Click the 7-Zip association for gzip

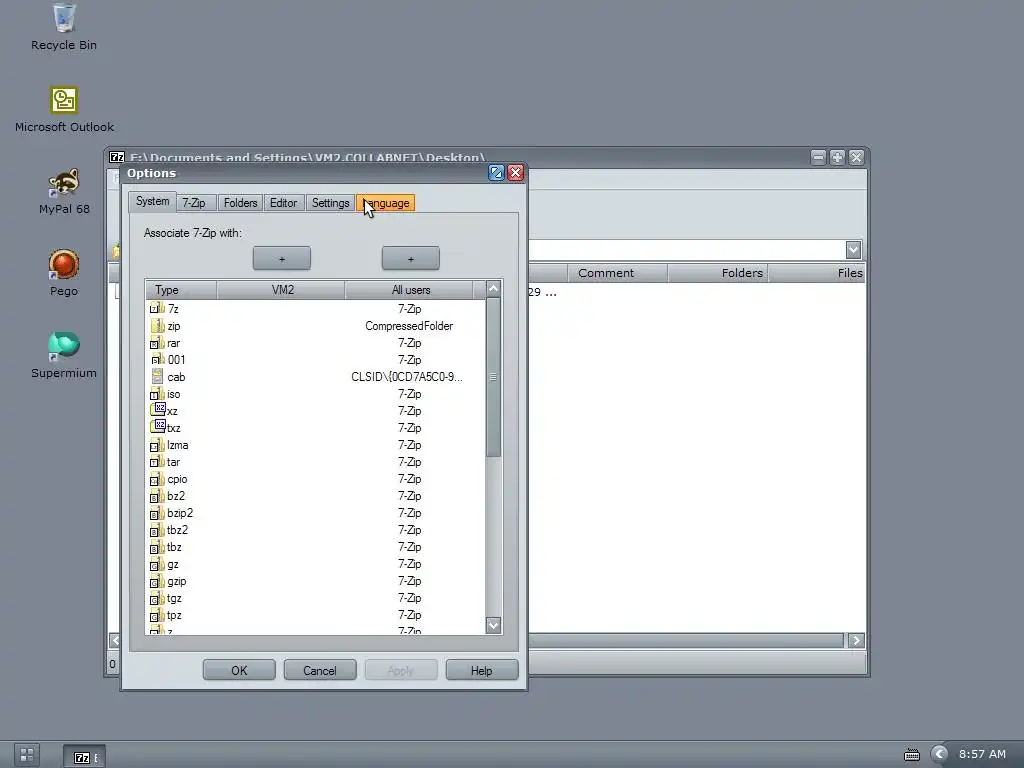point(409,581)
